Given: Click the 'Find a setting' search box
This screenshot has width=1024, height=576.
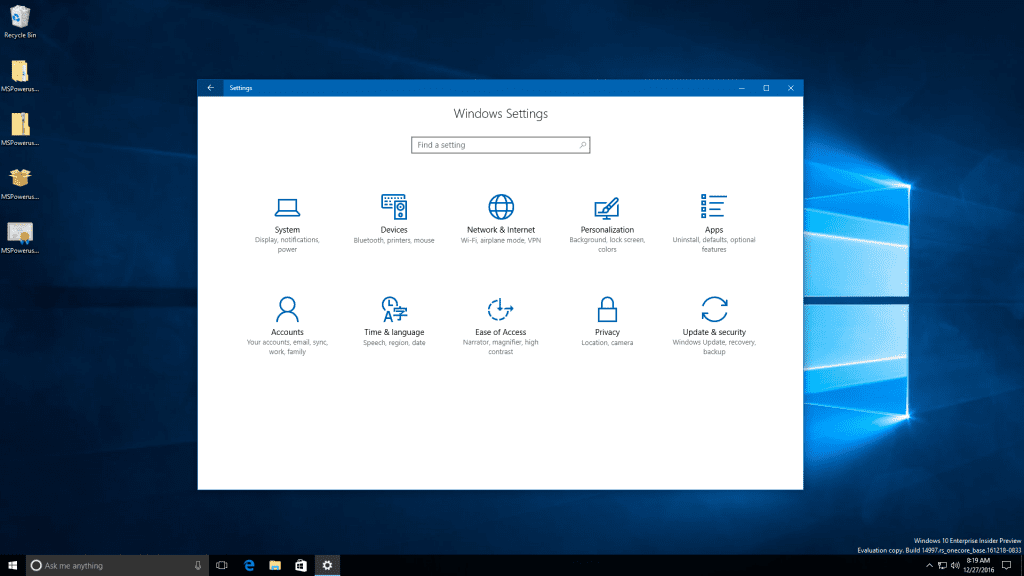Looking at the screenshot, I should (x=500, y=145).
